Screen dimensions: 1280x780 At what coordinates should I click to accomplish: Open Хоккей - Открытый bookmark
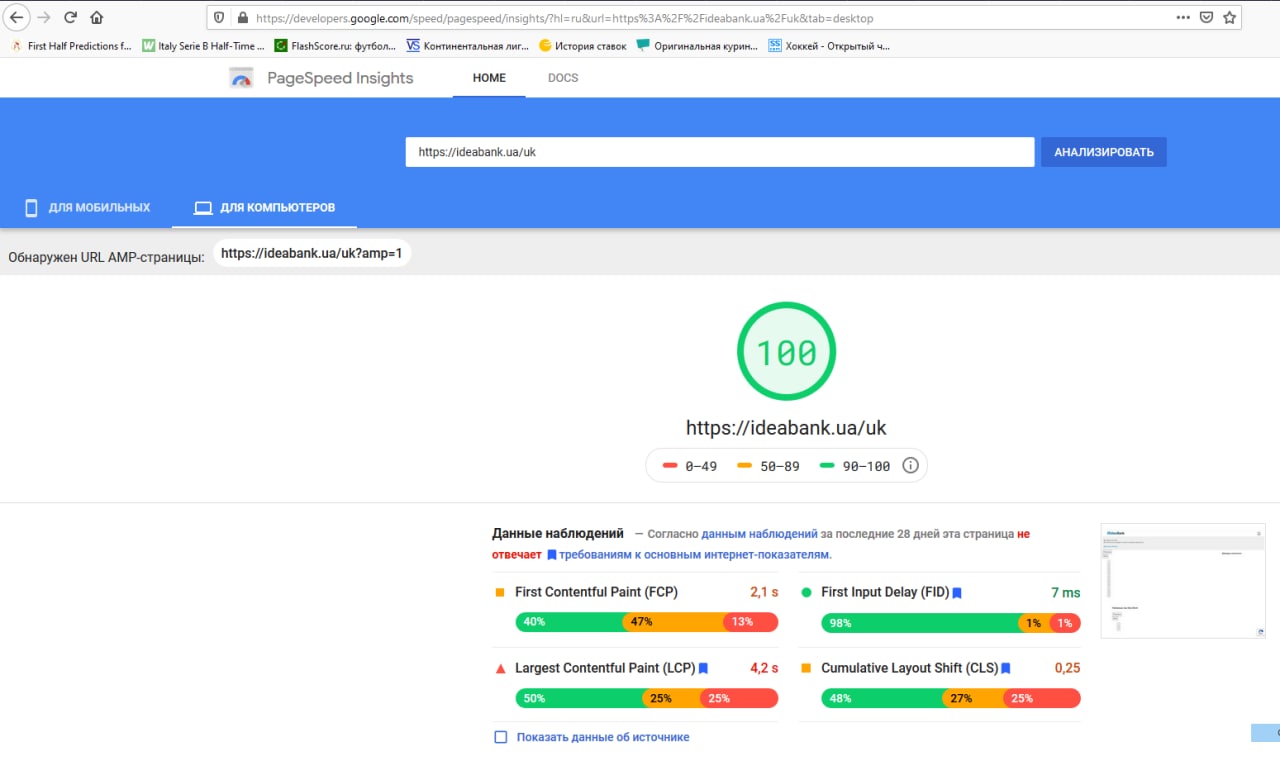tap(829, 46)
